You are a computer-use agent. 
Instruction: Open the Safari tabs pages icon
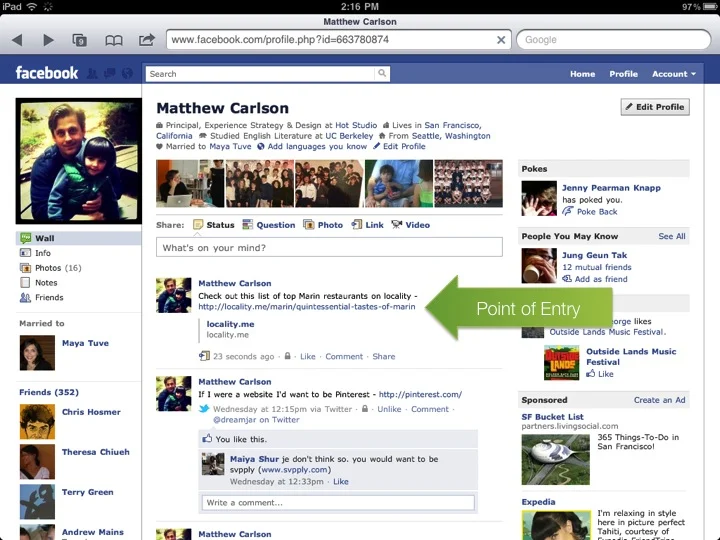click(x=80, y=40)
